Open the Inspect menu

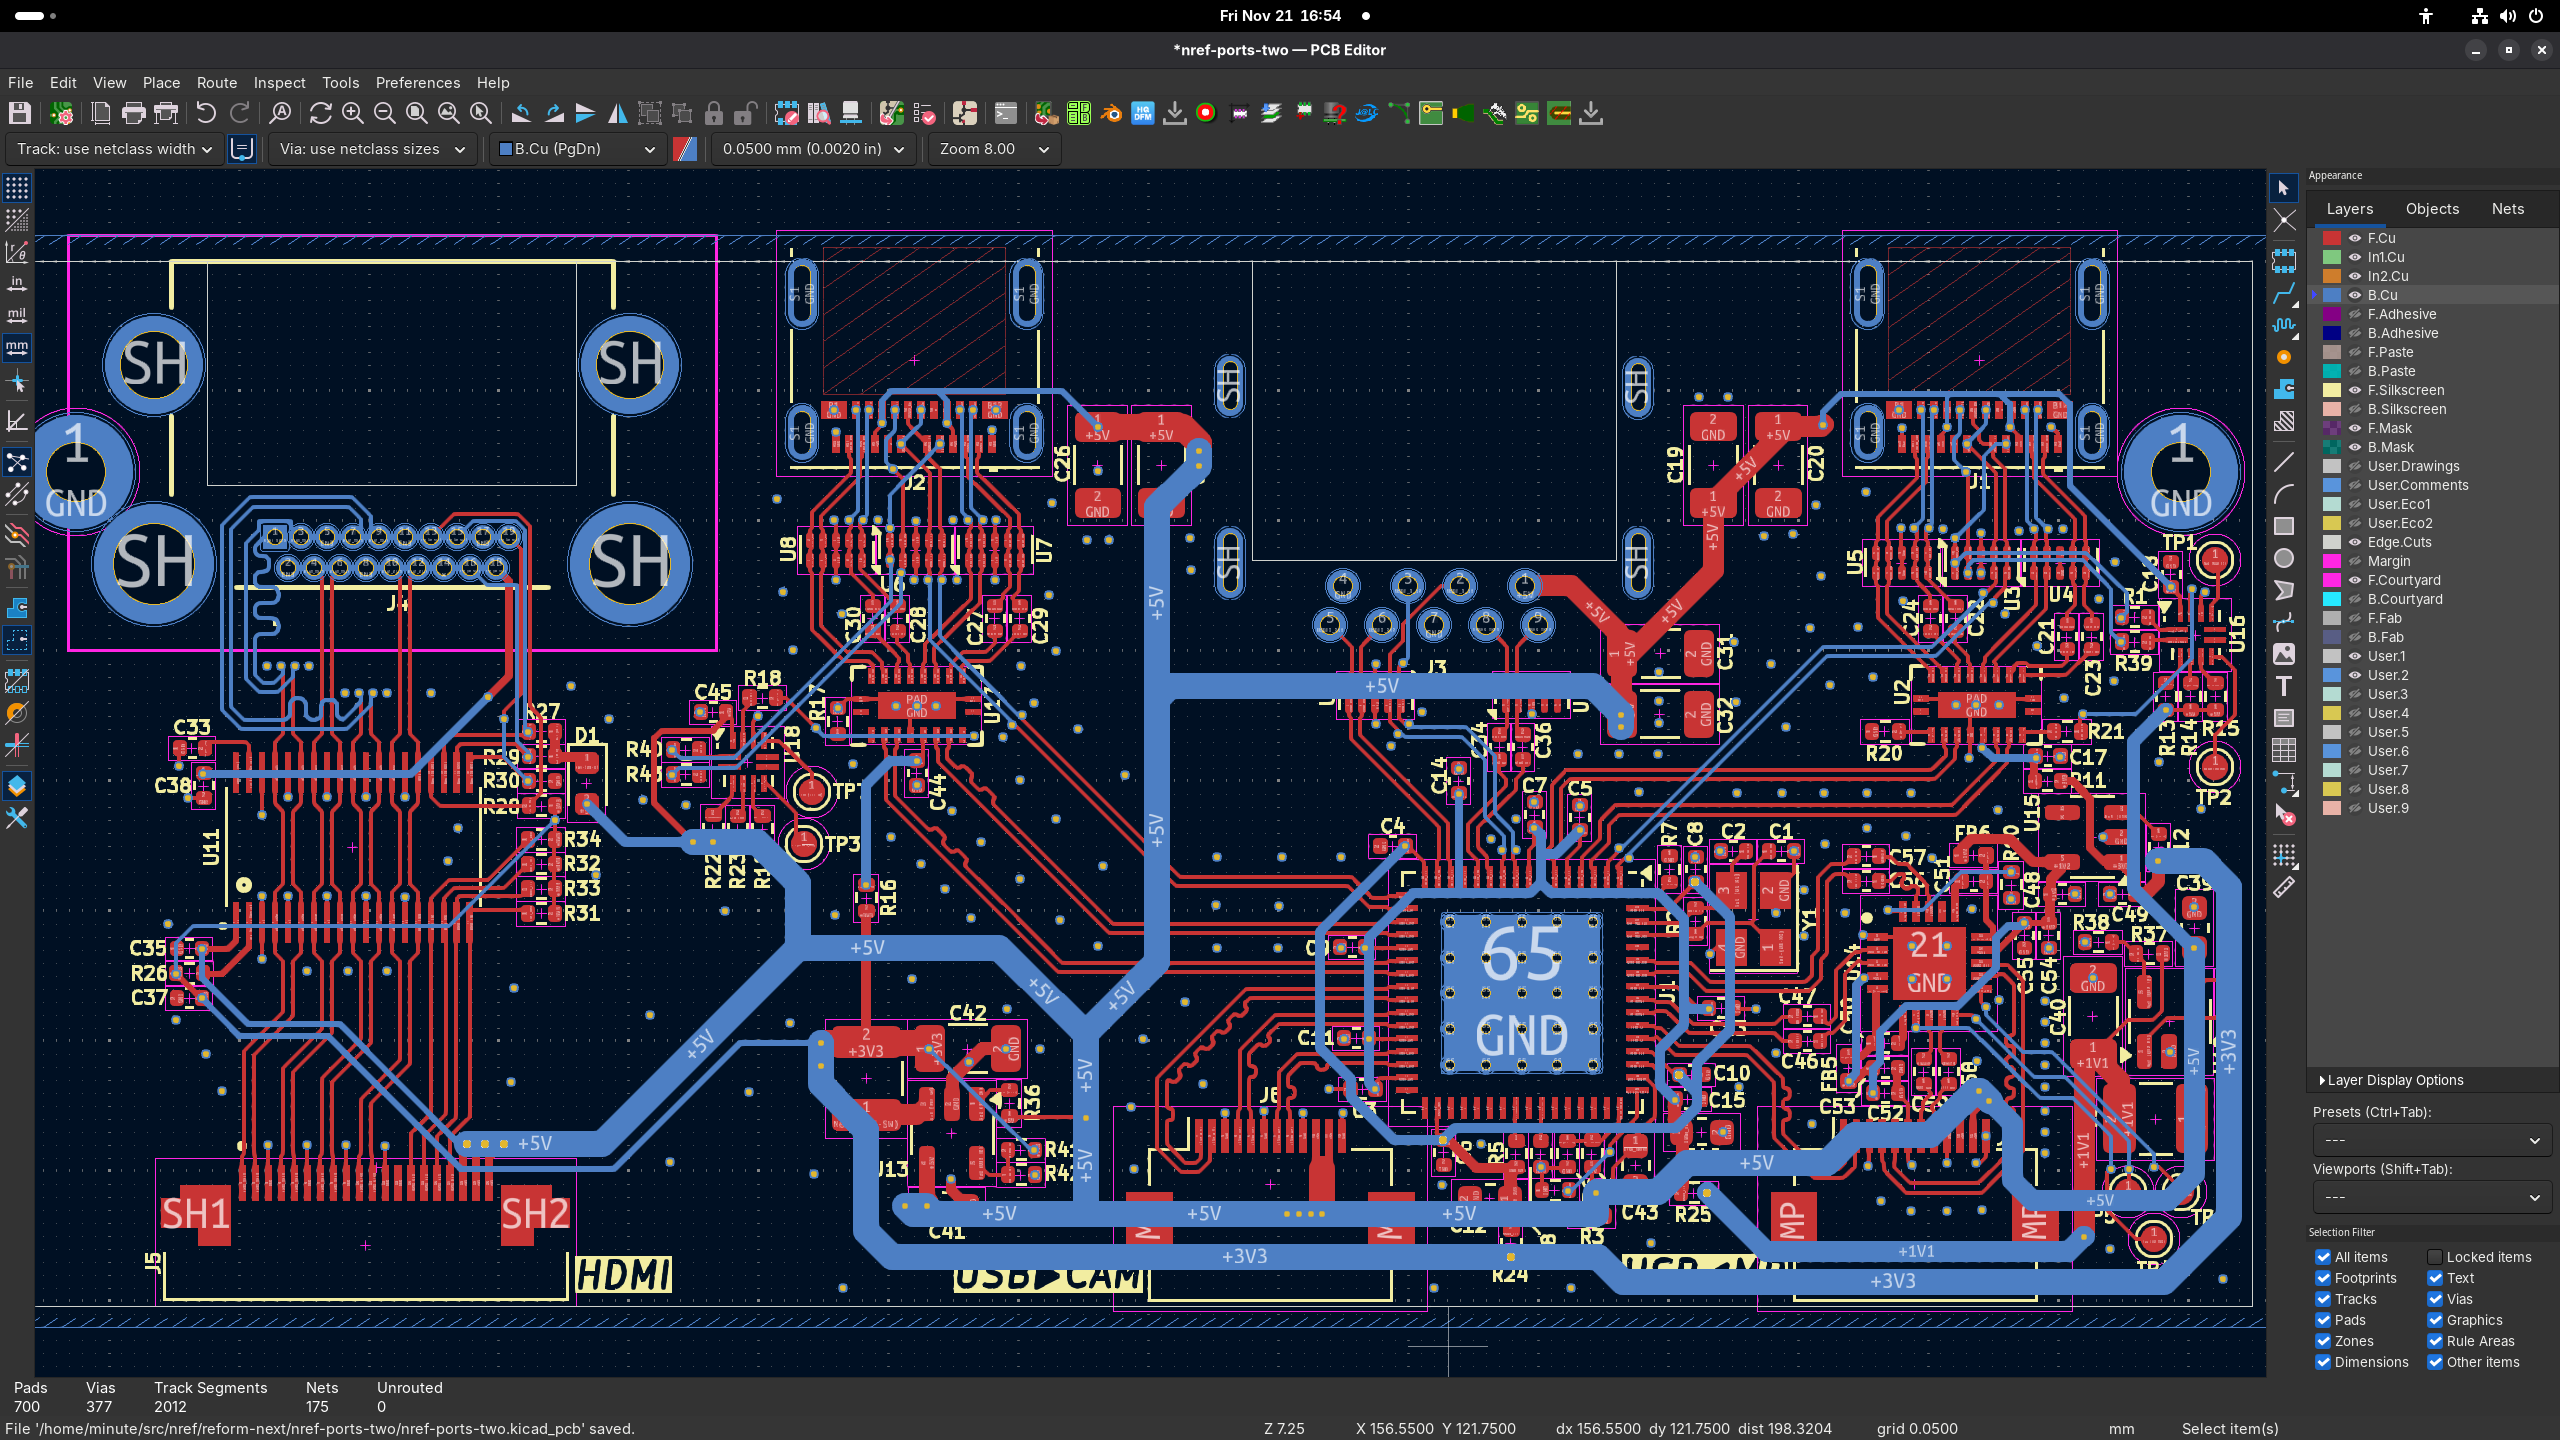(x=279, y=82)
